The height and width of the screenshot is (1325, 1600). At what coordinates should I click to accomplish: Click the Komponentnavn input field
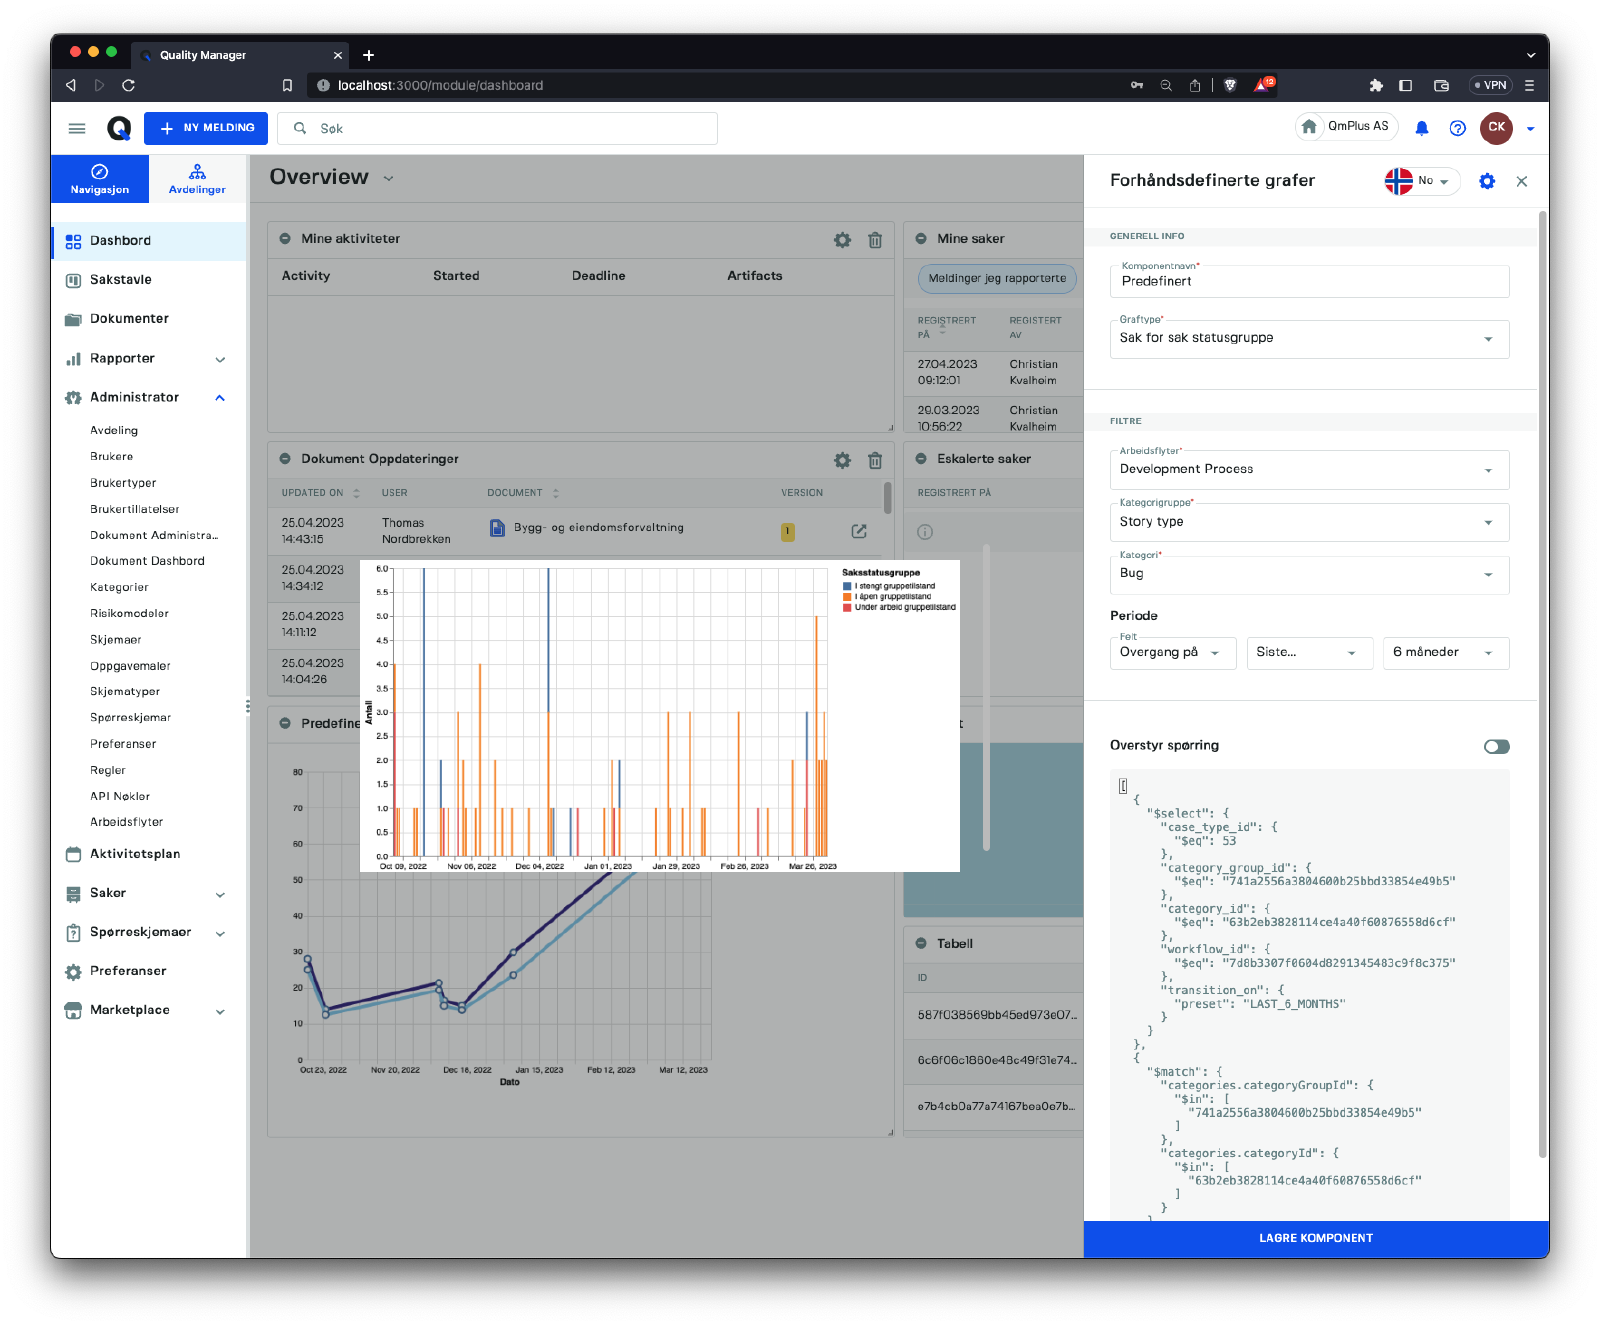(x=1309, y=282)
